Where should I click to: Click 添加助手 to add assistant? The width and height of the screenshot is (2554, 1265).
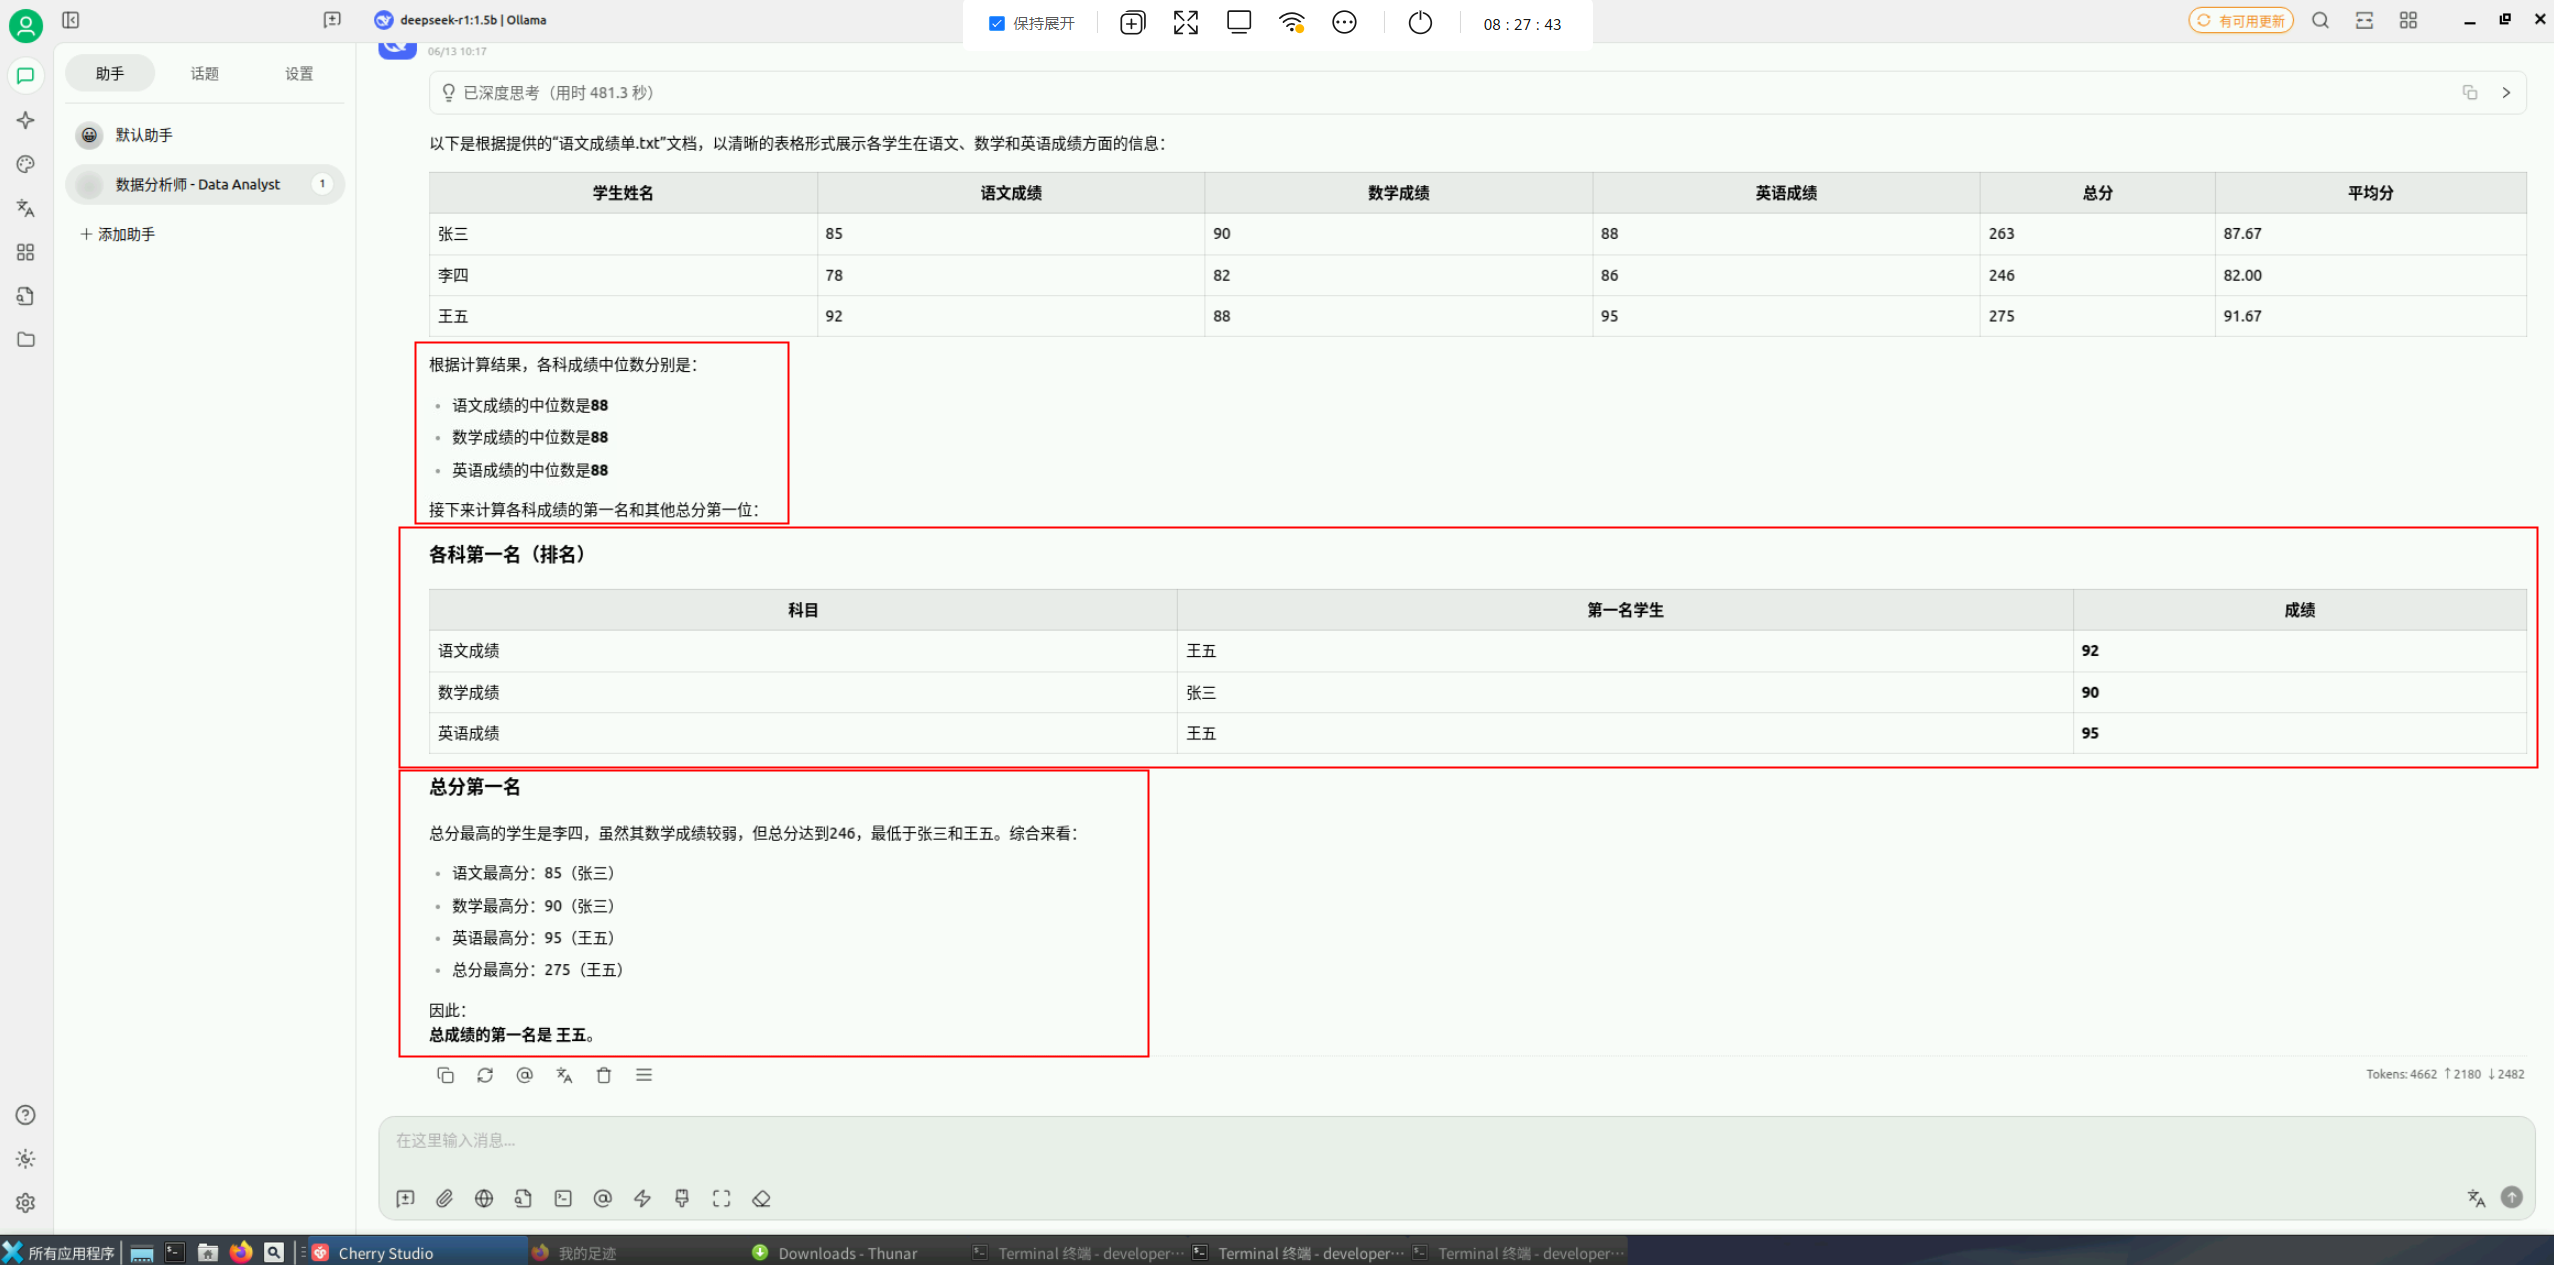click(118, 234)
